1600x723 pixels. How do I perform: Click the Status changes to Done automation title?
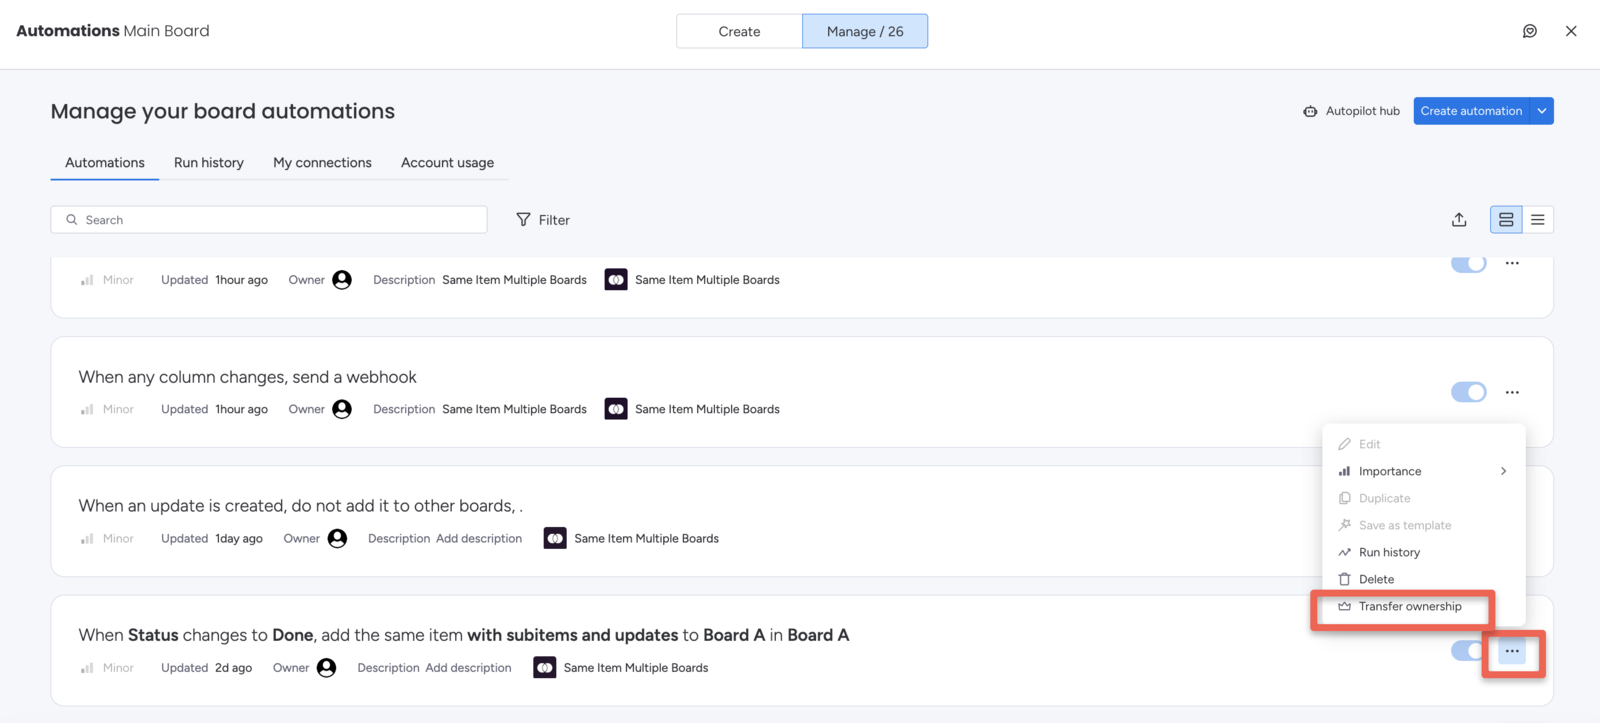[x=464, y=635]
